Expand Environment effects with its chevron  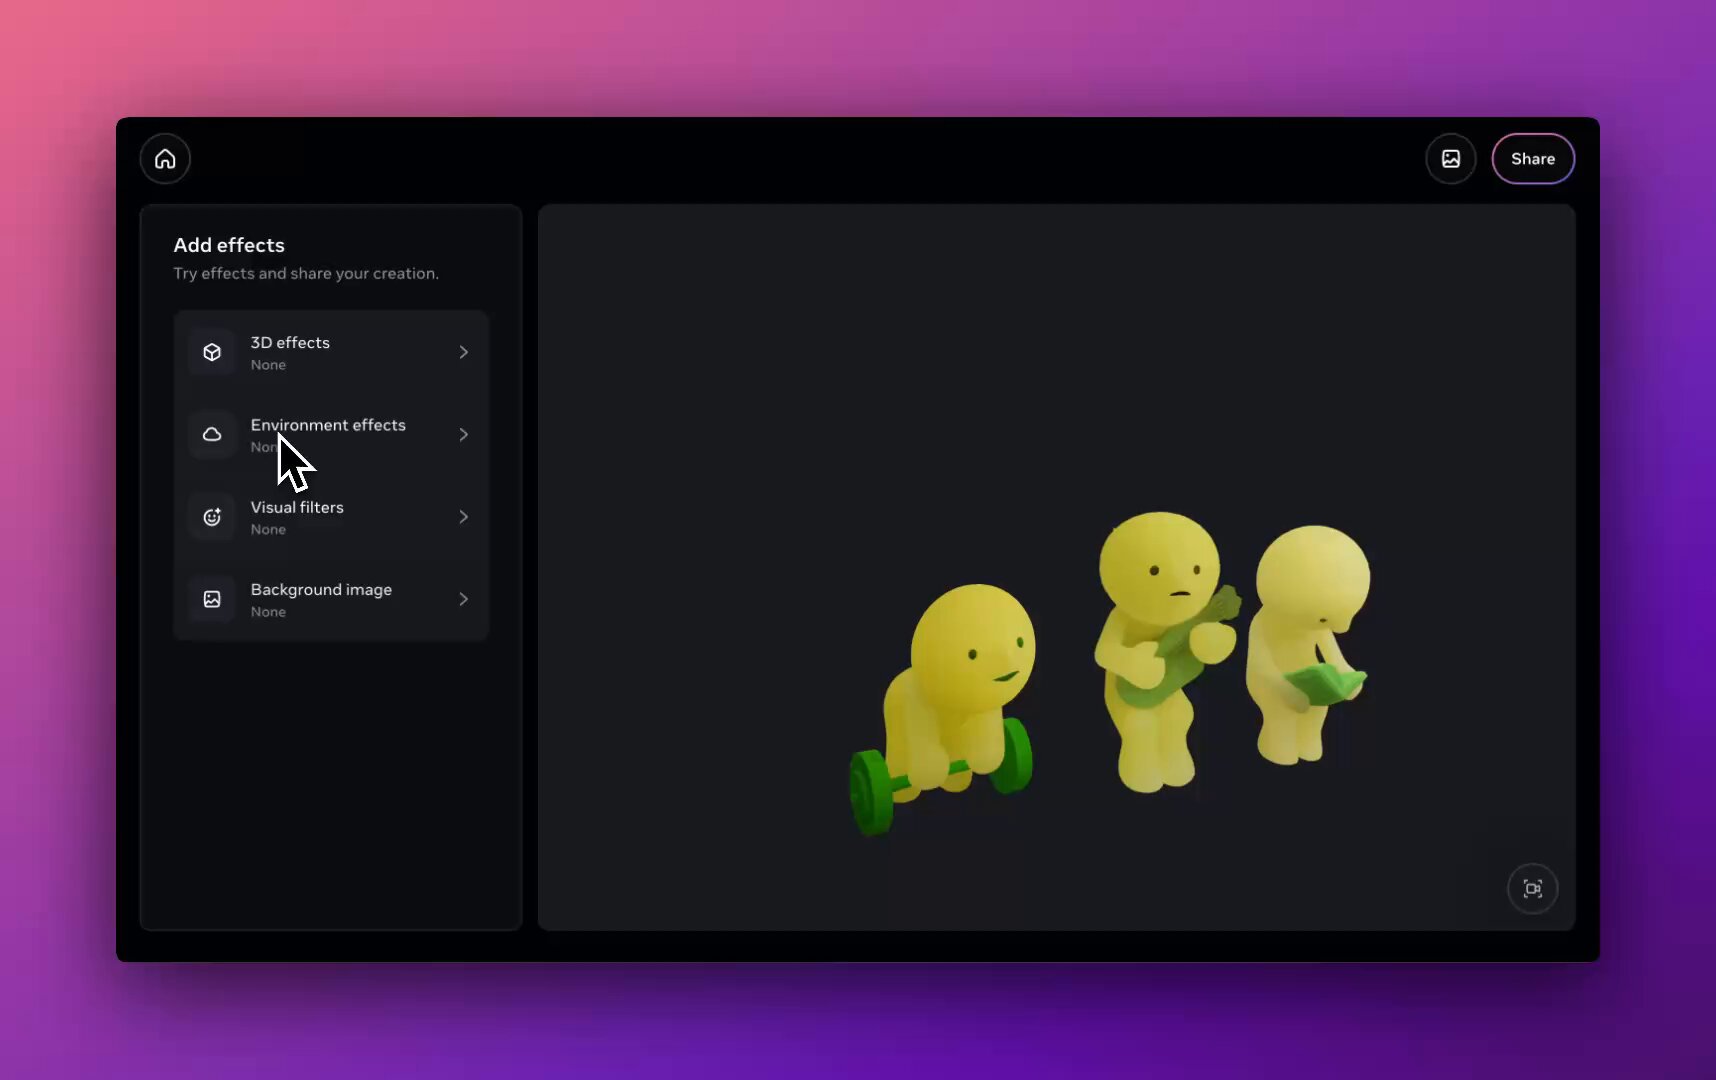click(463, 434)
